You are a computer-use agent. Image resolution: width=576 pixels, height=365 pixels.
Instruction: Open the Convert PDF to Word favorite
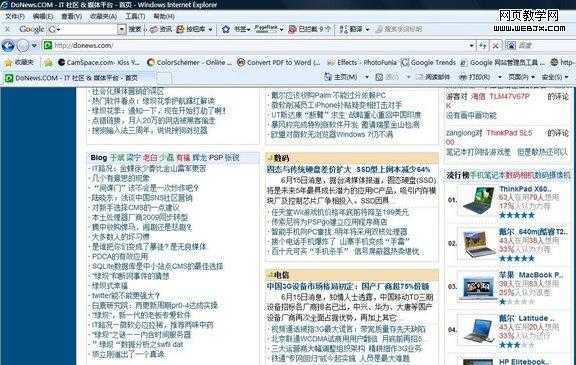point(278,62)
